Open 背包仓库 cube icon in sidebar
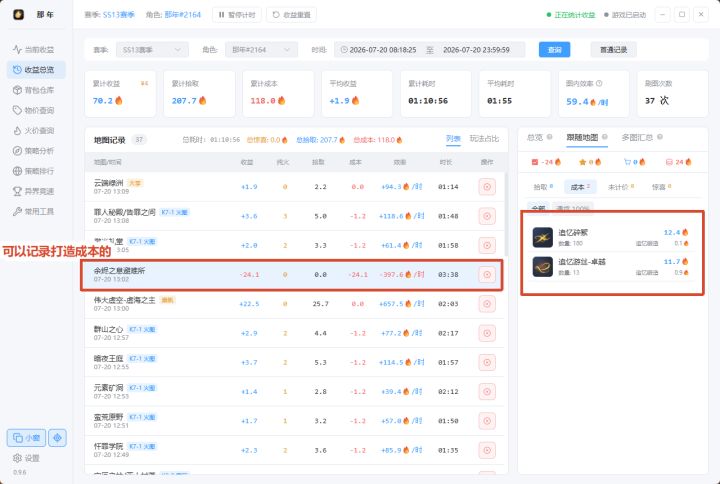 [17, 90]
